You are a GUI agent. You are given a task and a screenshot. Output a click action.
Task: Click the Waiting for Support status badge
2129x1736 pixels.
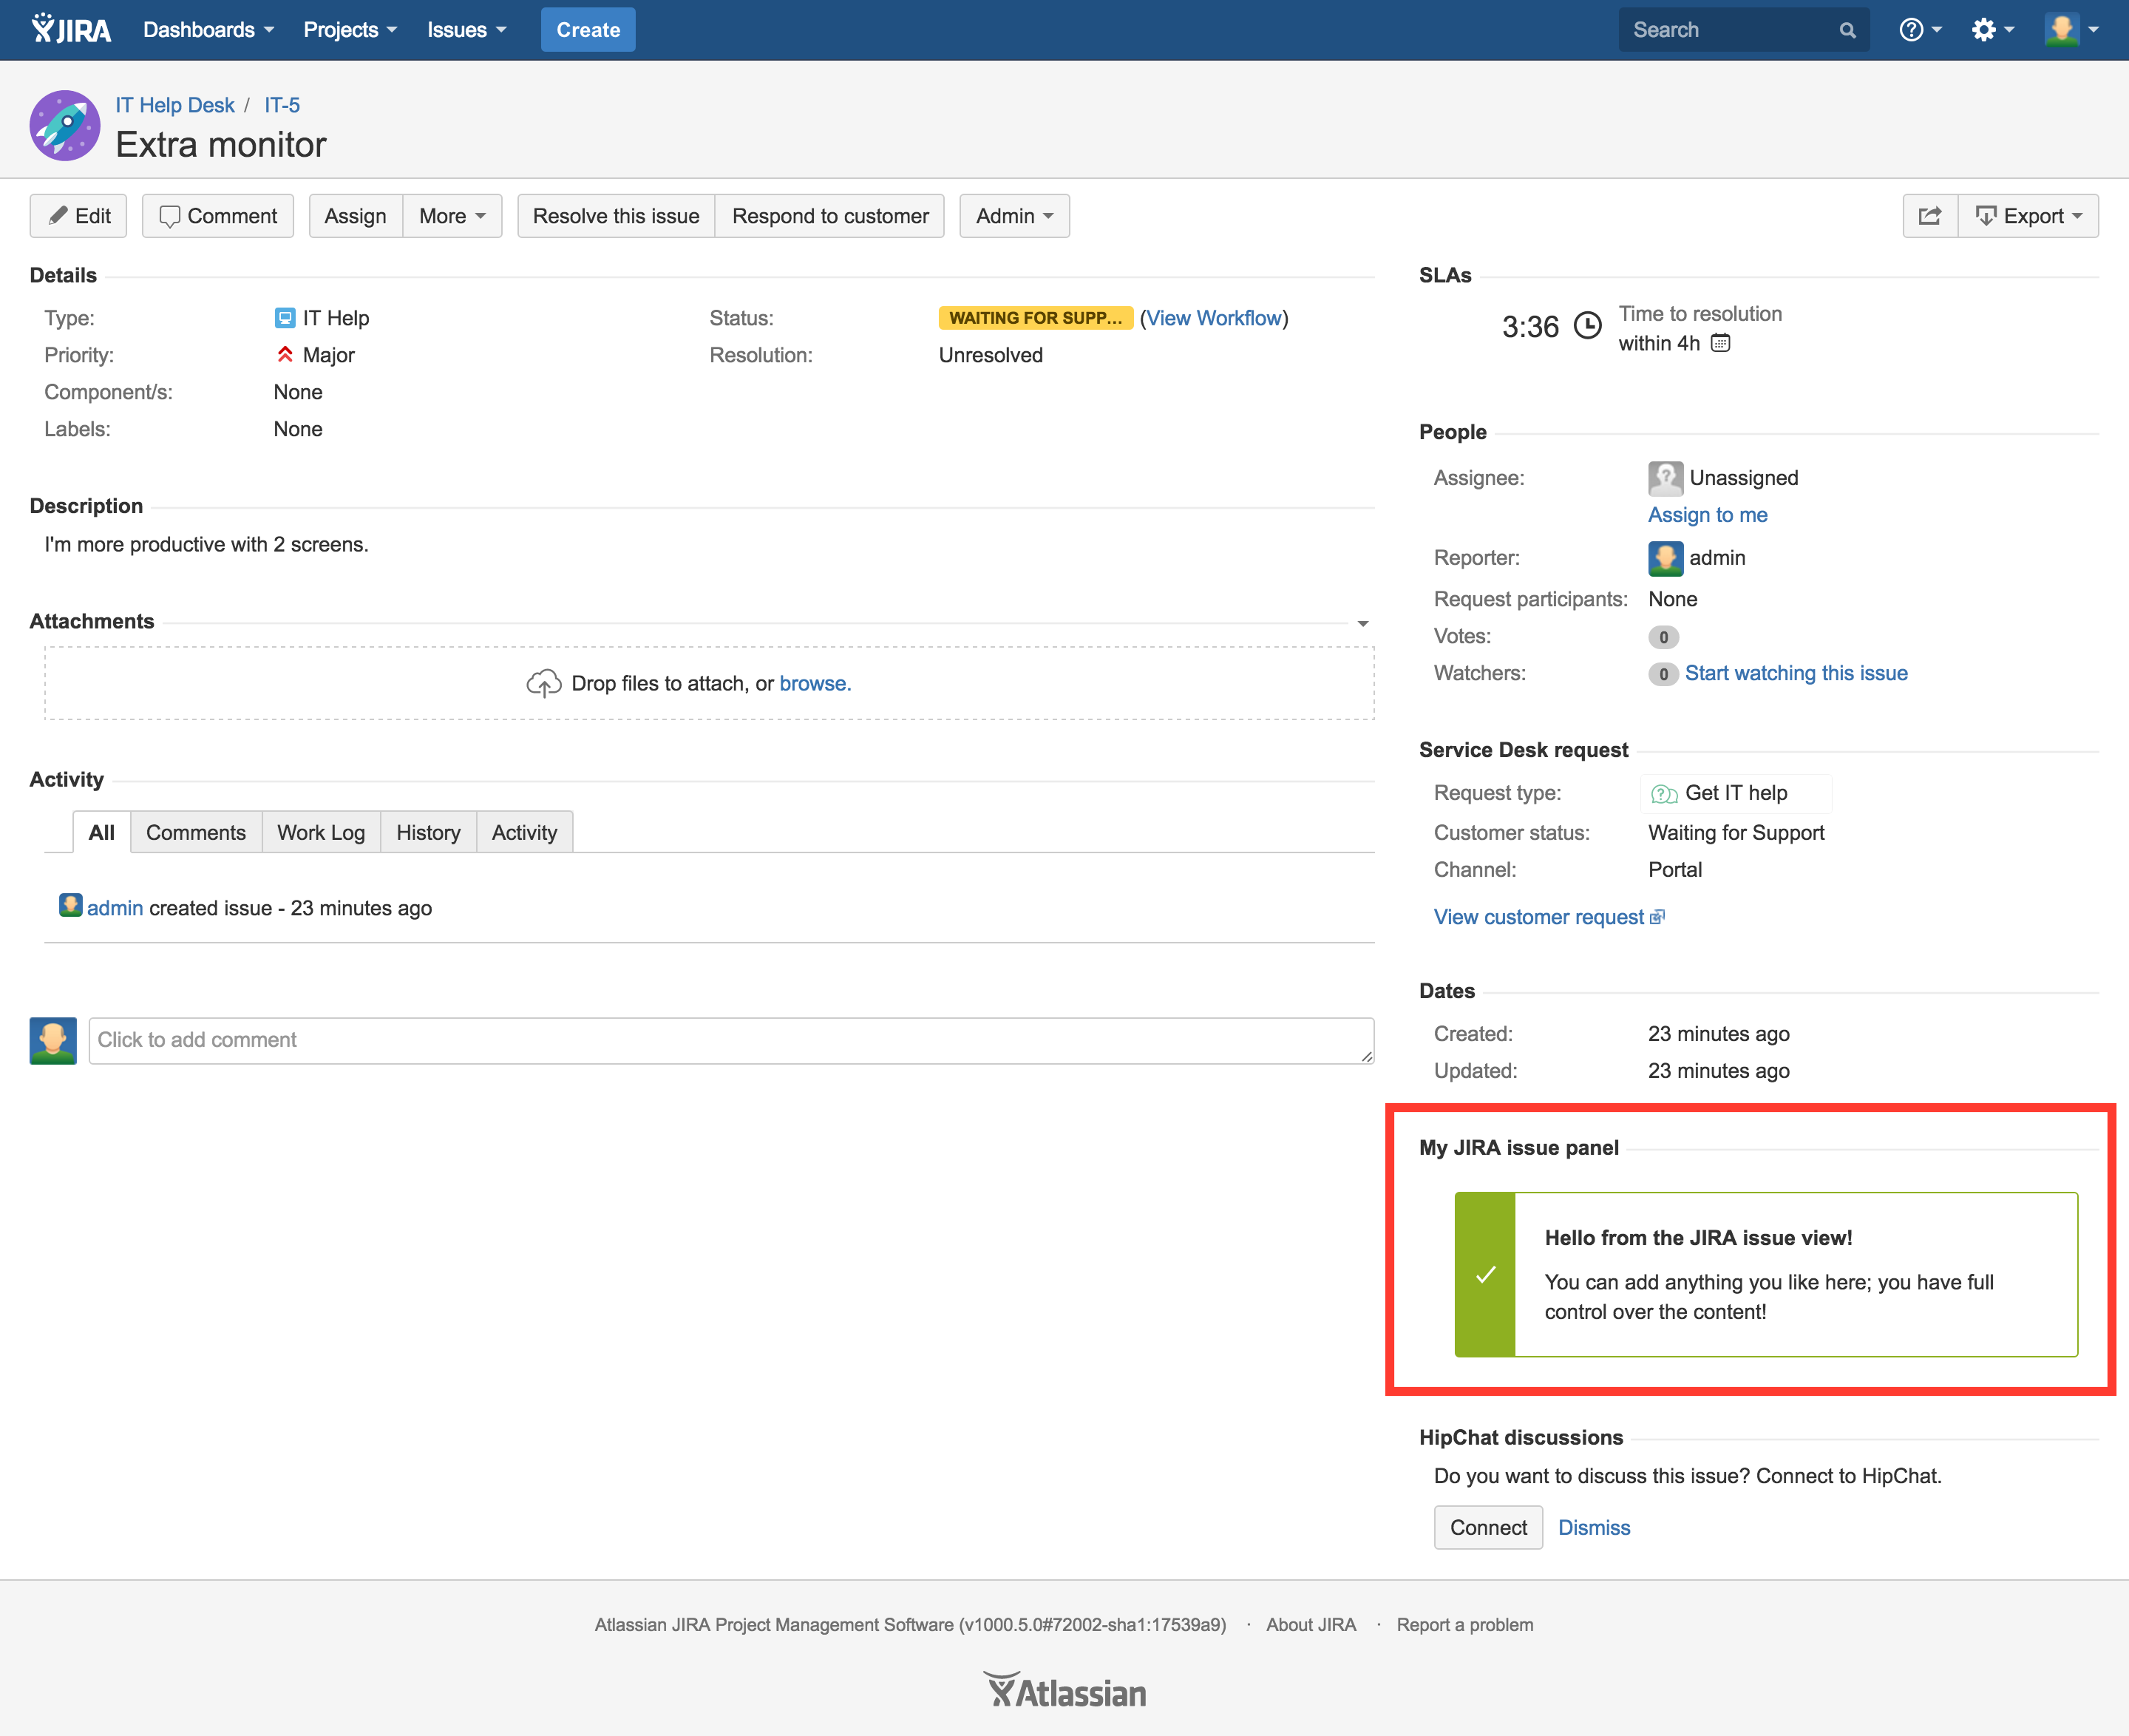[1035, 318]
